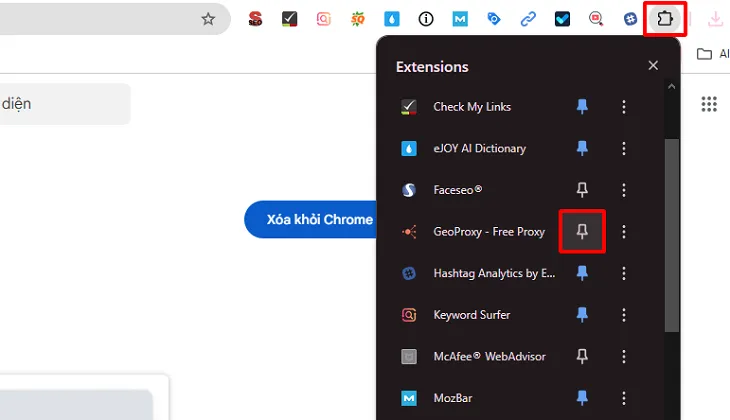Unpin MozBar from the toolbar
730x420 pixels.
(x=582, y=398)
